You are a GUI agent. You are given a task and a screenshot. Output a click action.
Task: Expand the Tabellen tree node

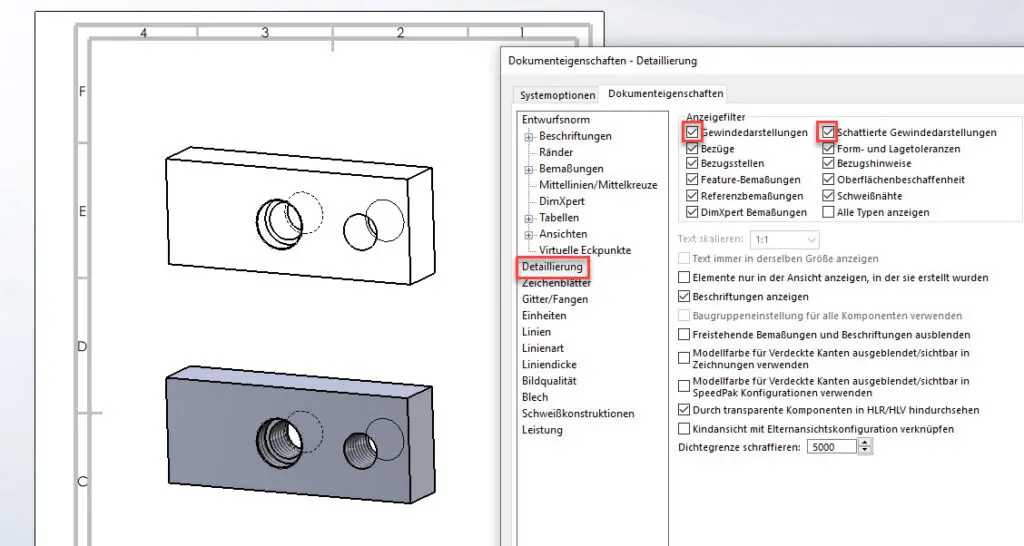click(528, 218)
